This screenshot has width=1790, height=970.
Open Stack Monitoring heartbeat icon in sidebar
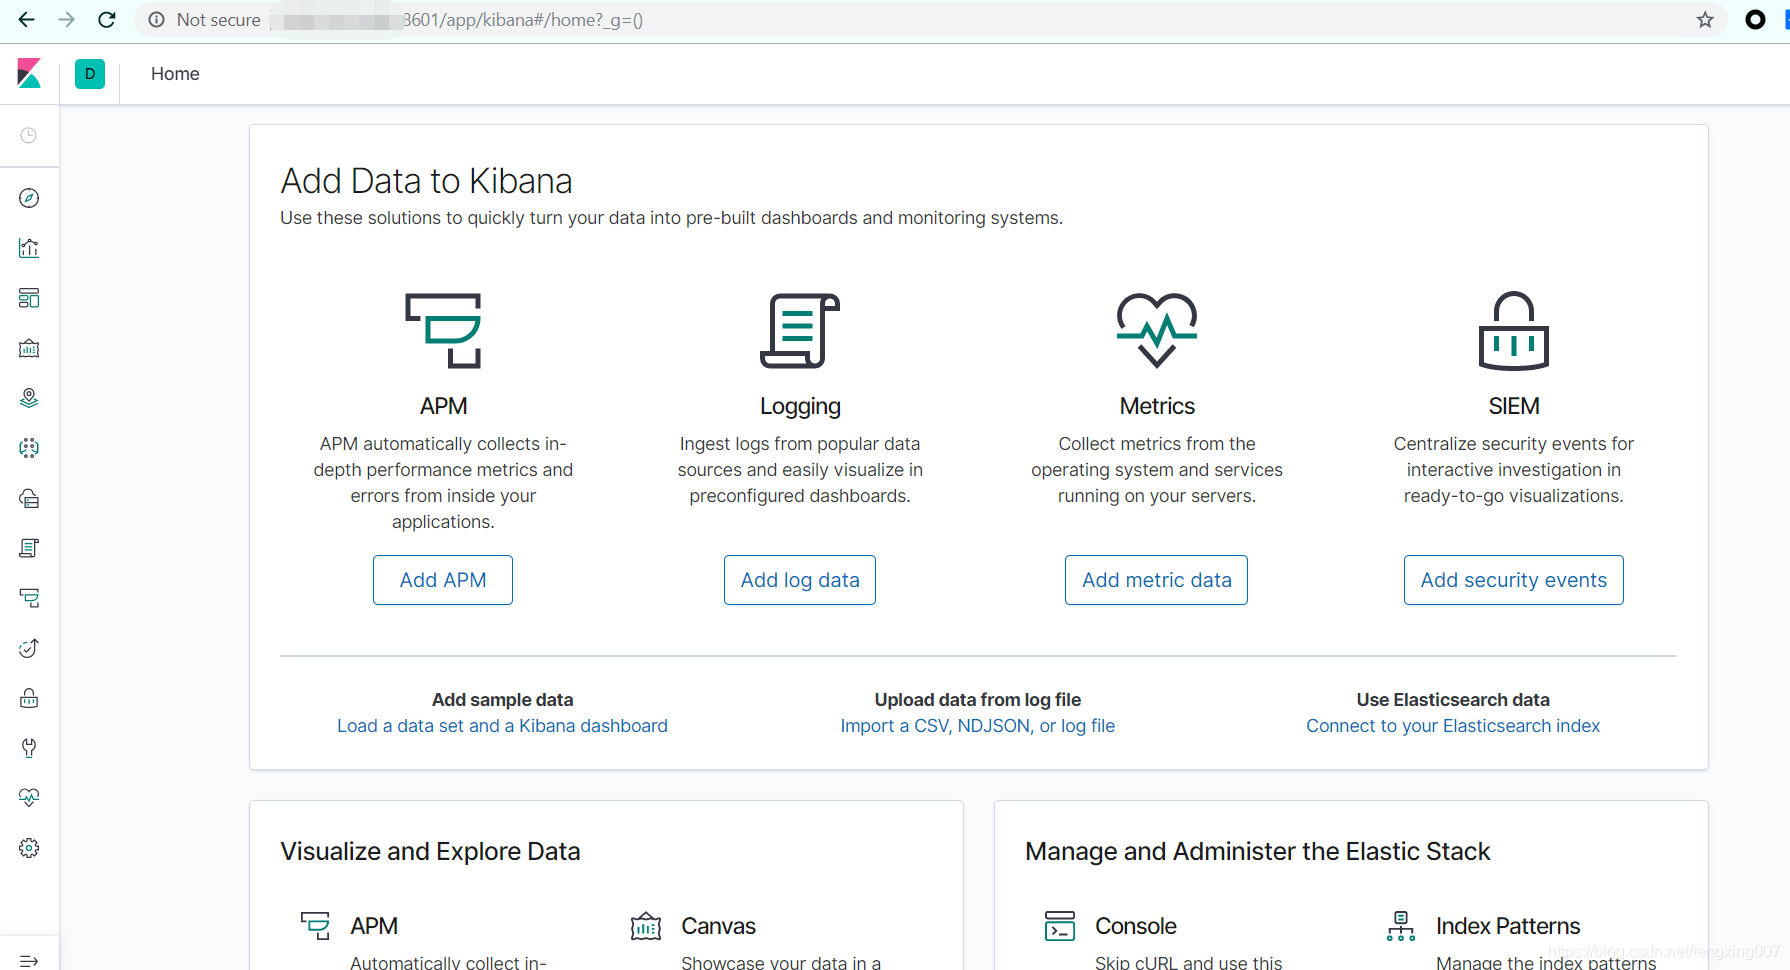pos(29,798)
